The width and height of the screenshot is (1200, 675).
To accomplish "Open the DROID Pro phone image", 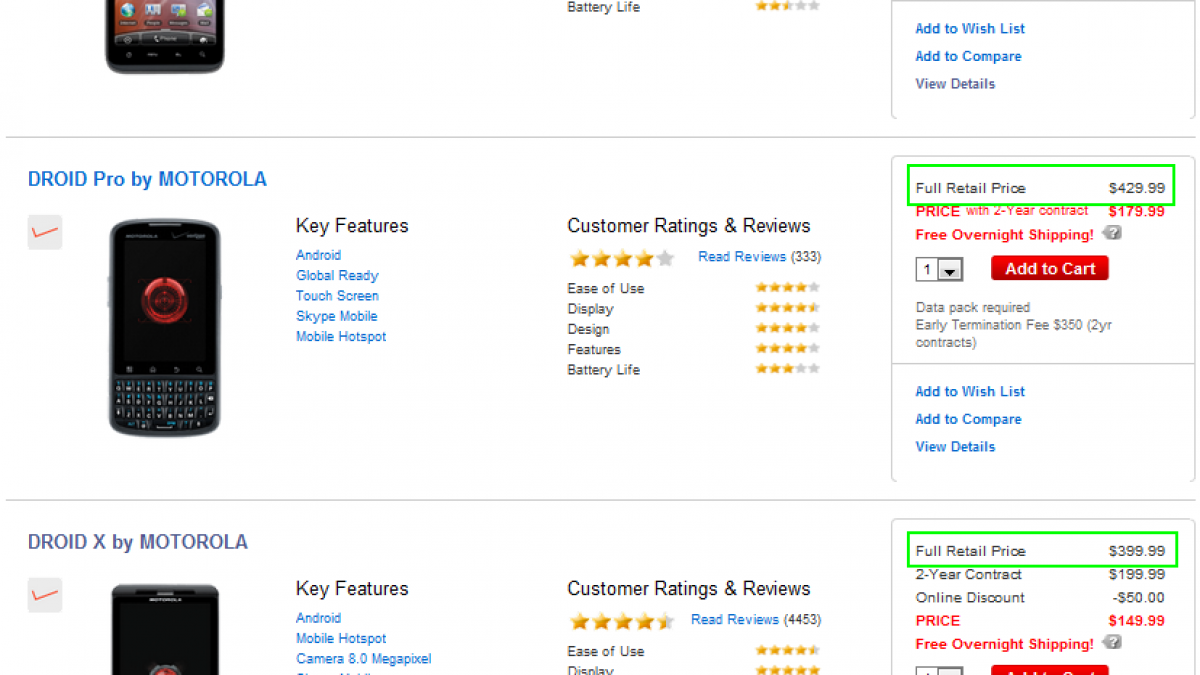I will pyautogui.click(x=164, y=327).
